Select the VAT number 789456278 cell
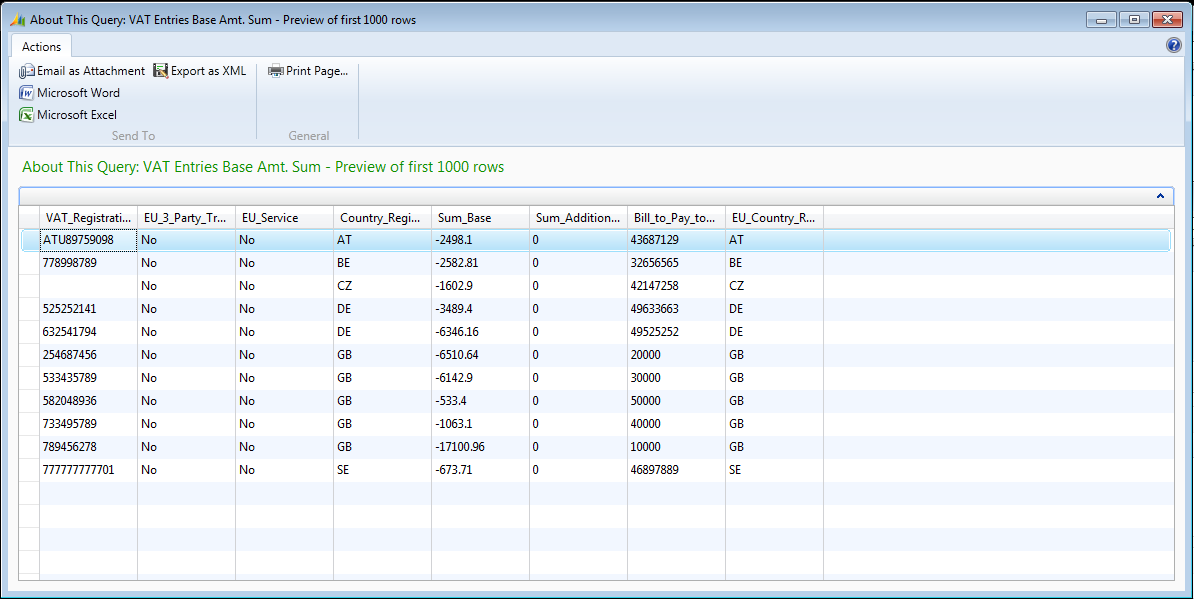 click(x=88, y=447)
